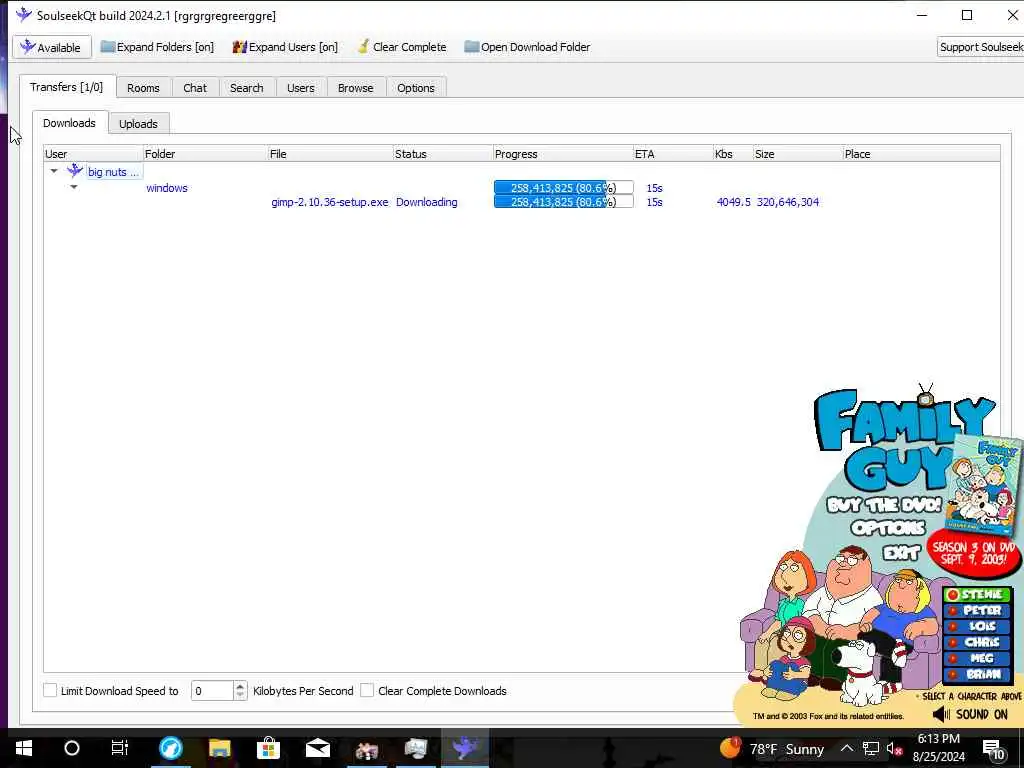Open Task View on the taskbar

click(x=120, y=748)
